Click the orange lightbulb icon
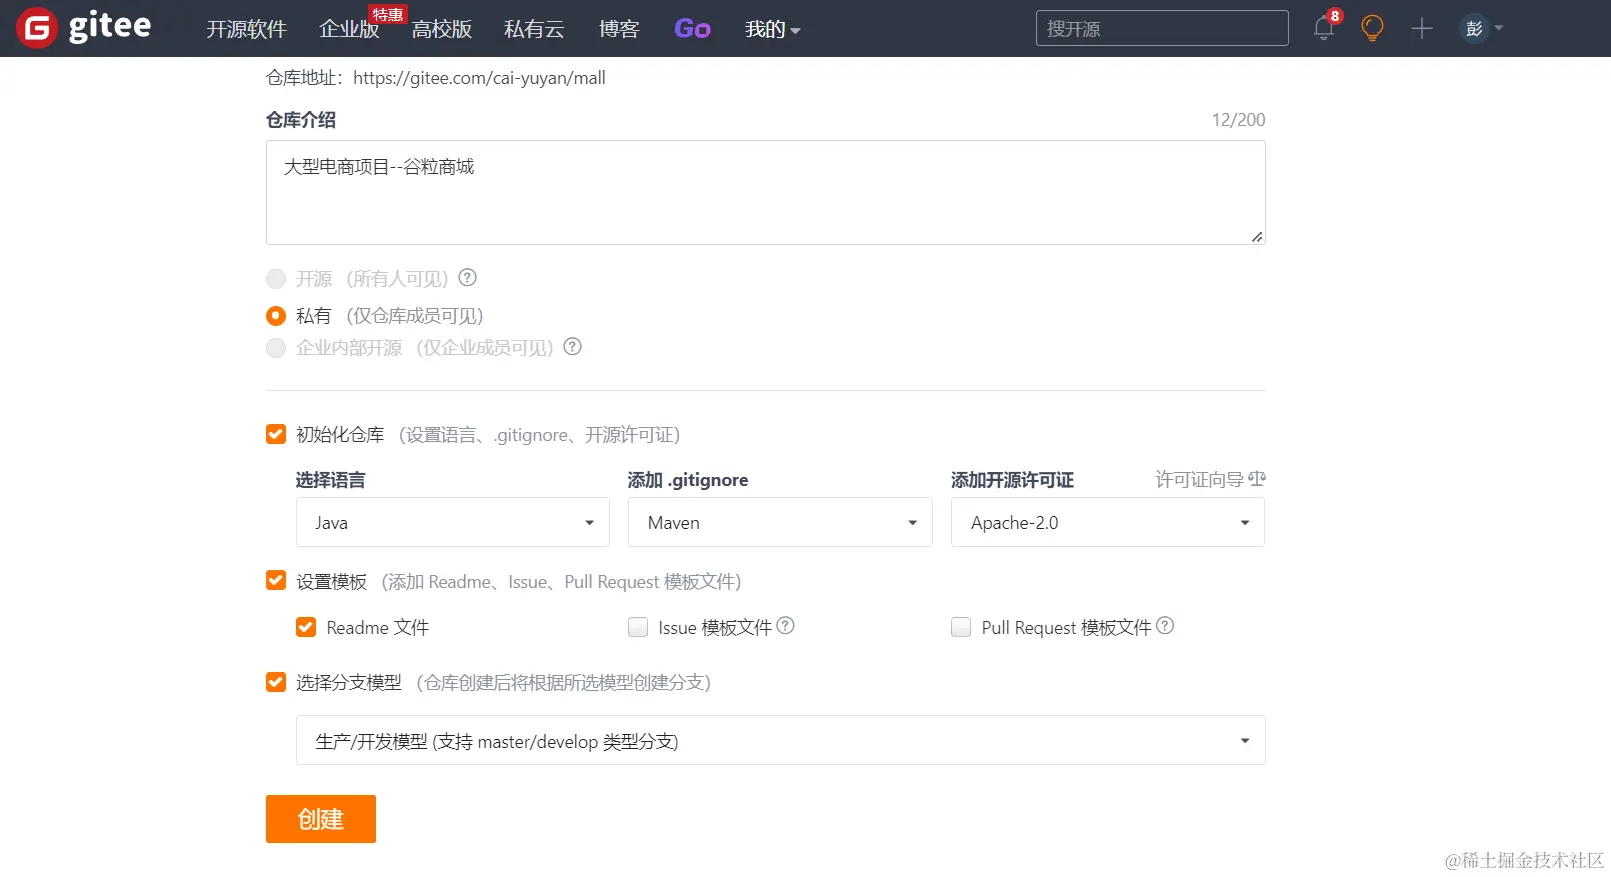This screenshot has height=877, width=1611. pyautogui.click(x=1373, y=28)
